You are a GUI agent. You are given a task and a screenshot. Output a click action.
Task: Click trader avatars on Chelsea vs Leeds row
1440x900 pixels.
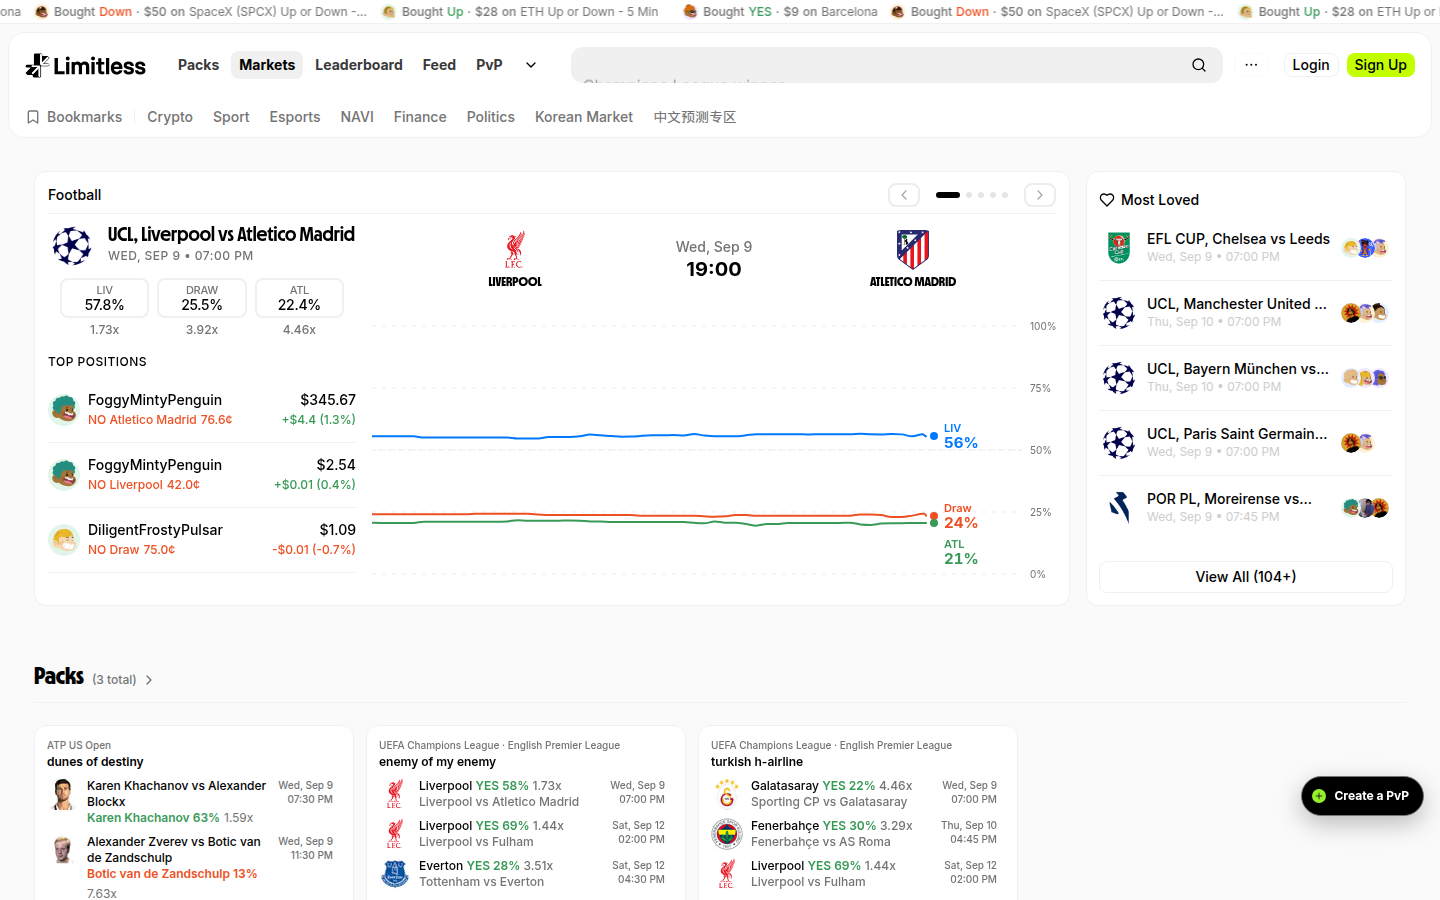point(1365,248)
